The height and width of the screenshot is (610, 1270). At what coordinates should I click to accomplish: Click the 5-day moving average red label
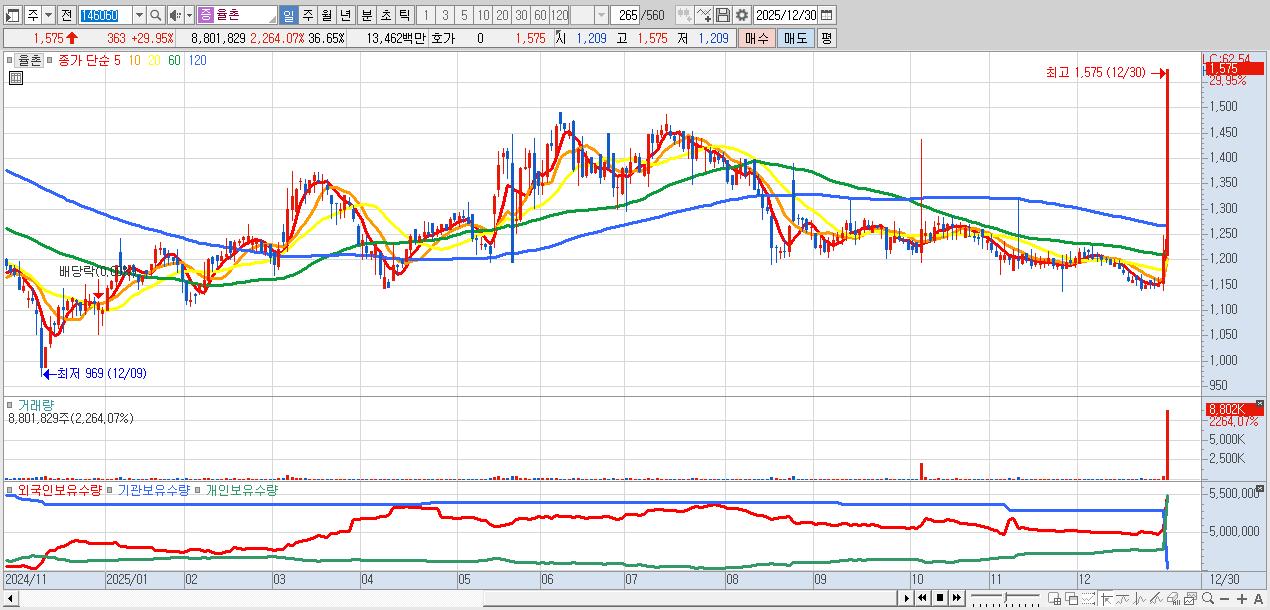(117, 60)
